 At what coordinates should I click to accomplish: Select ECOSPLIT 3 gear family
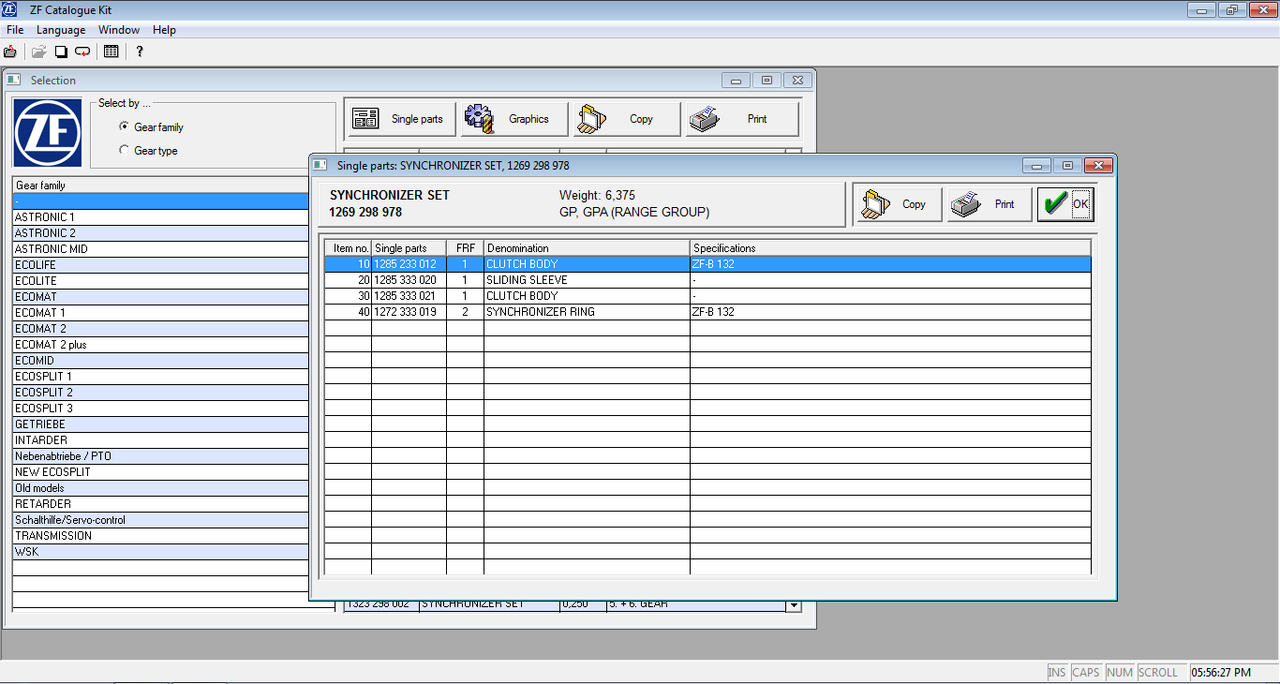click(x=160, y=409)
